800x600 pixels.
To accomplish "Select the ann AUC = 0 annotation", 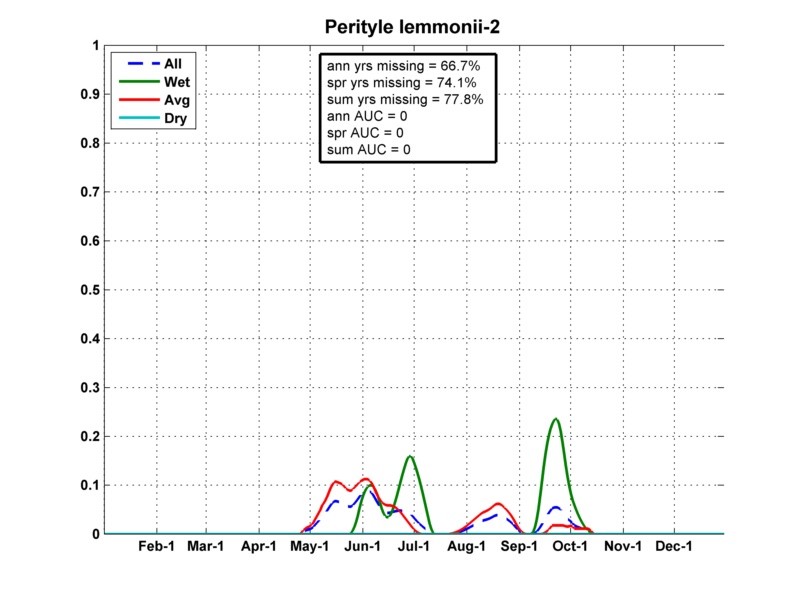I will click(x=367, y=116).
